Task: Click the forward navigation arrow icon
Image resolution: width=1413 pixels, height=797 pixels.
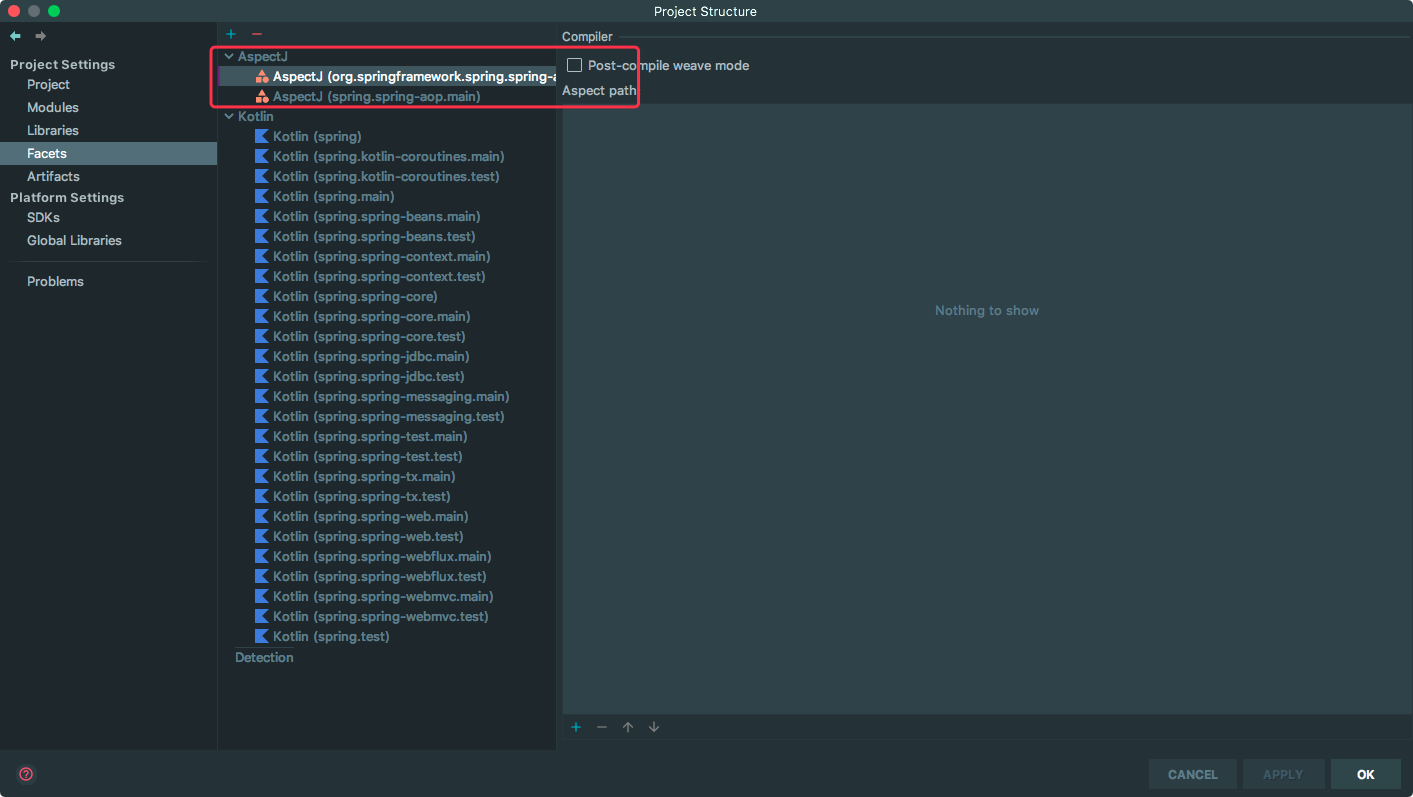Action: coord(41,36)
